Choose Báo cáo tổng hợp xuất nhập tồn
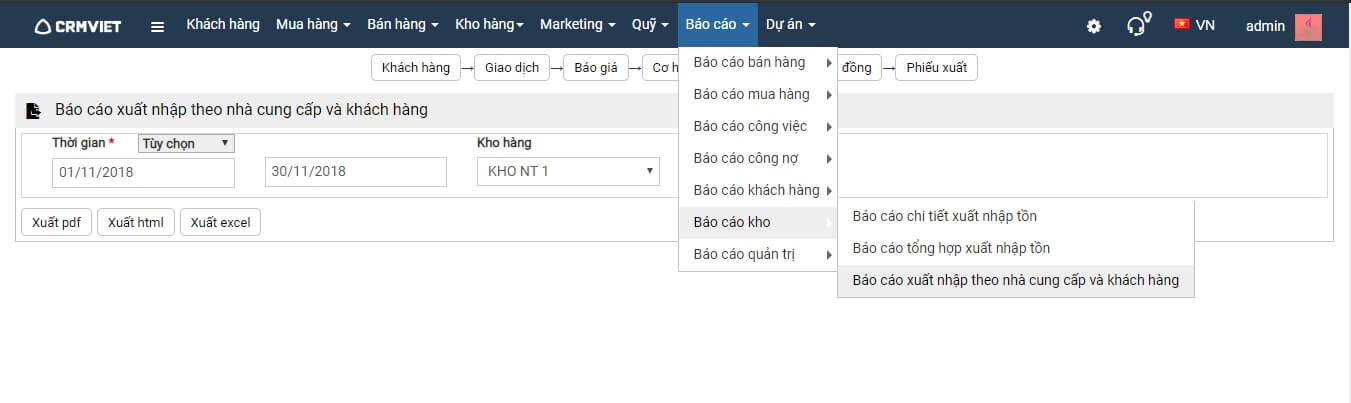 (1016, 248)
